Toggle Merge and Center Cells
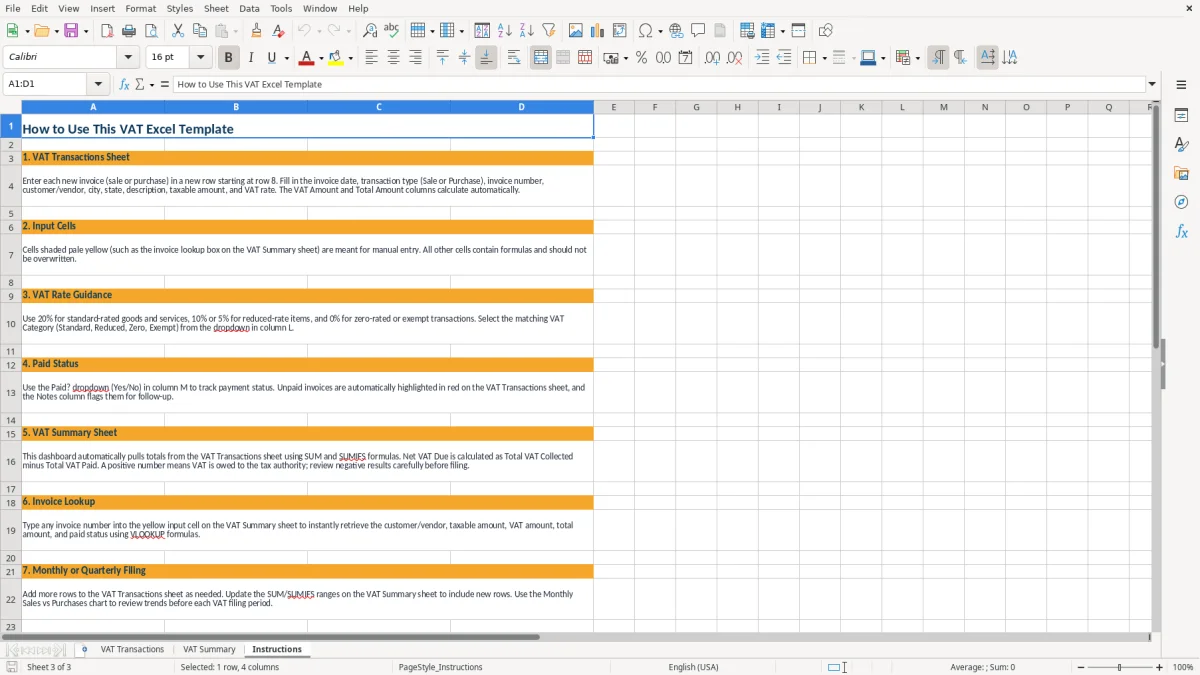The height and width of the screenshot is (675, 1200). pyautogui.click(x=541, y=58)
